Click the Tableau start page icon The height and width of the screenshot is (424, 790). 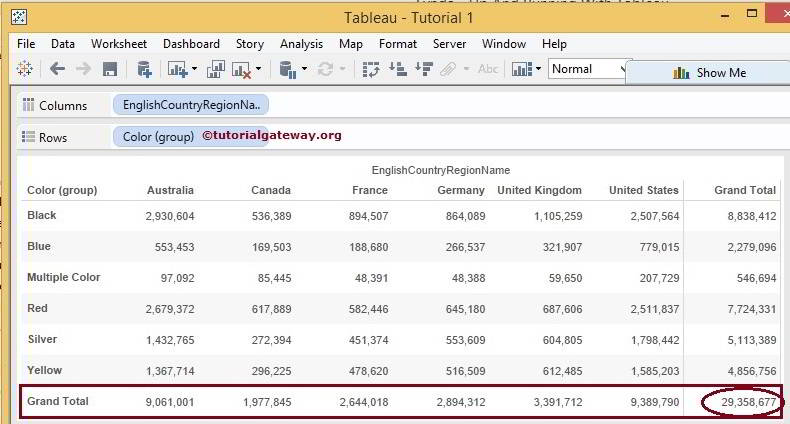coord(24,68)
